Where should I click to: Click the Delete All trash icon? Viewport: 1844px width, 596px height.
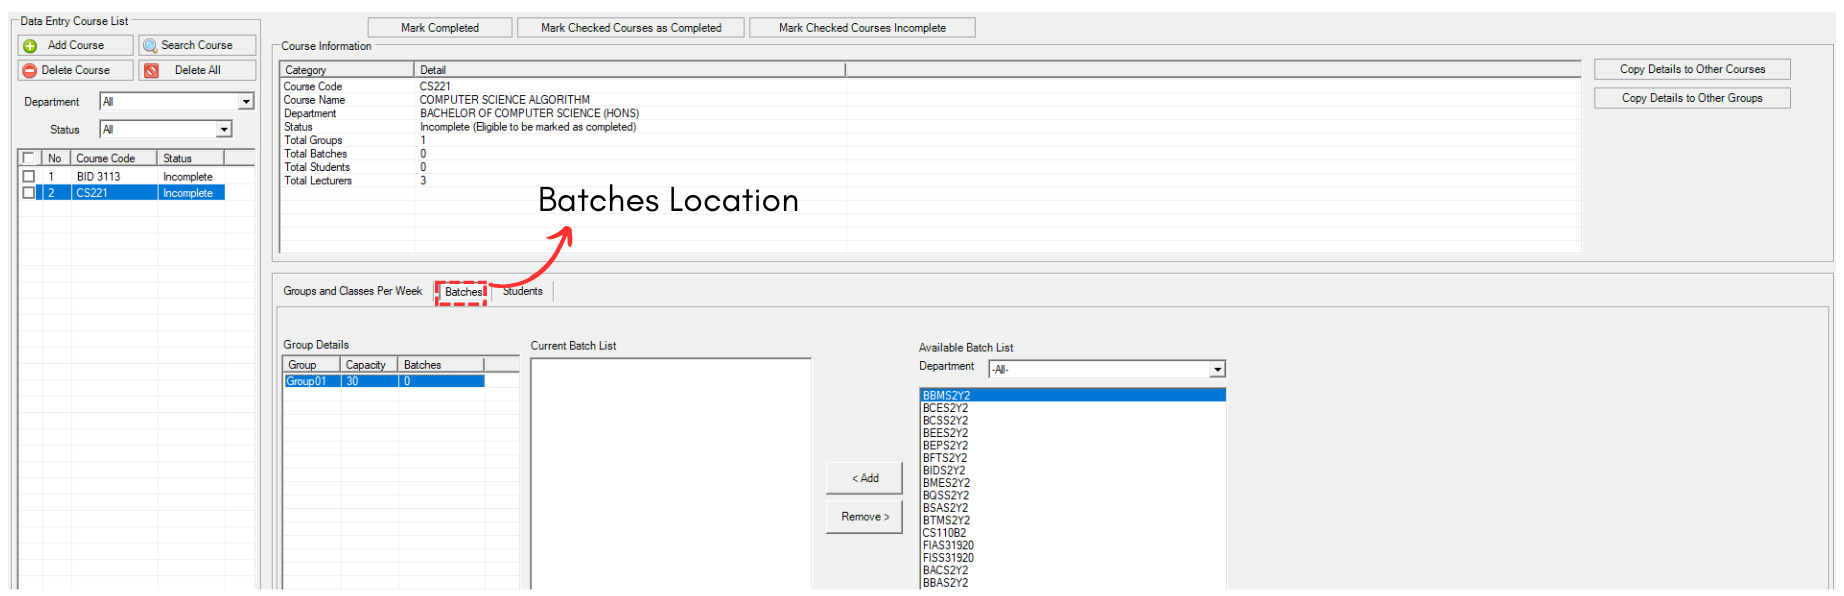coord(151,71)
